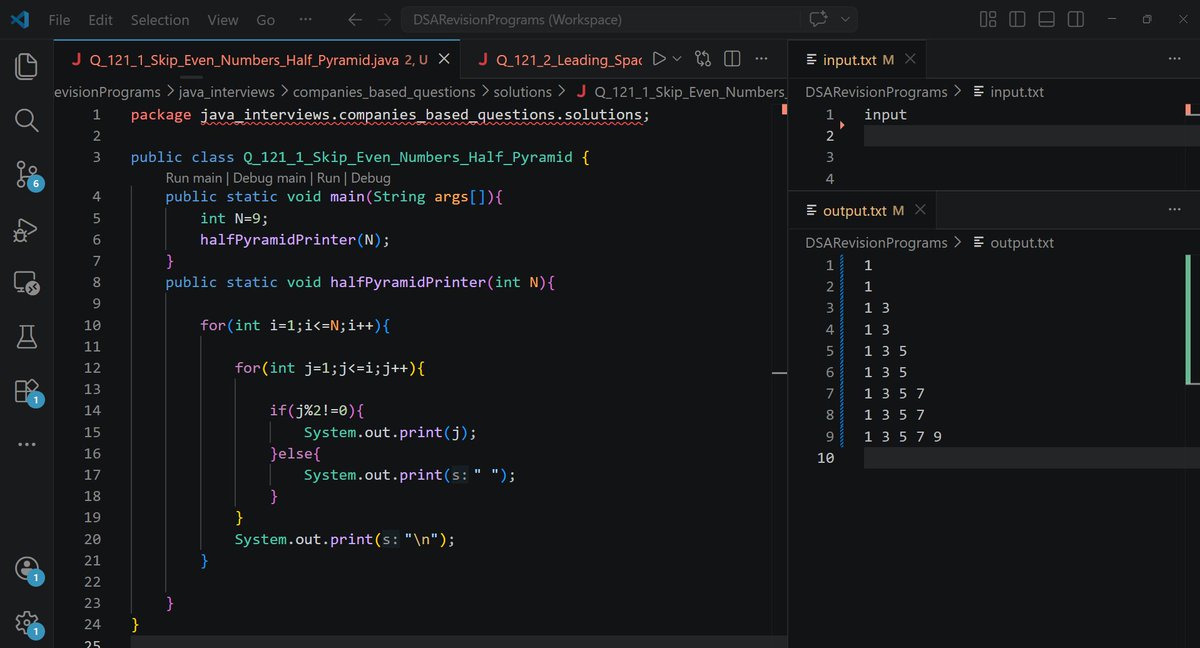Close the input.txt tab
The width and height of the screenshot is (1200, 648).
(910, 59)
